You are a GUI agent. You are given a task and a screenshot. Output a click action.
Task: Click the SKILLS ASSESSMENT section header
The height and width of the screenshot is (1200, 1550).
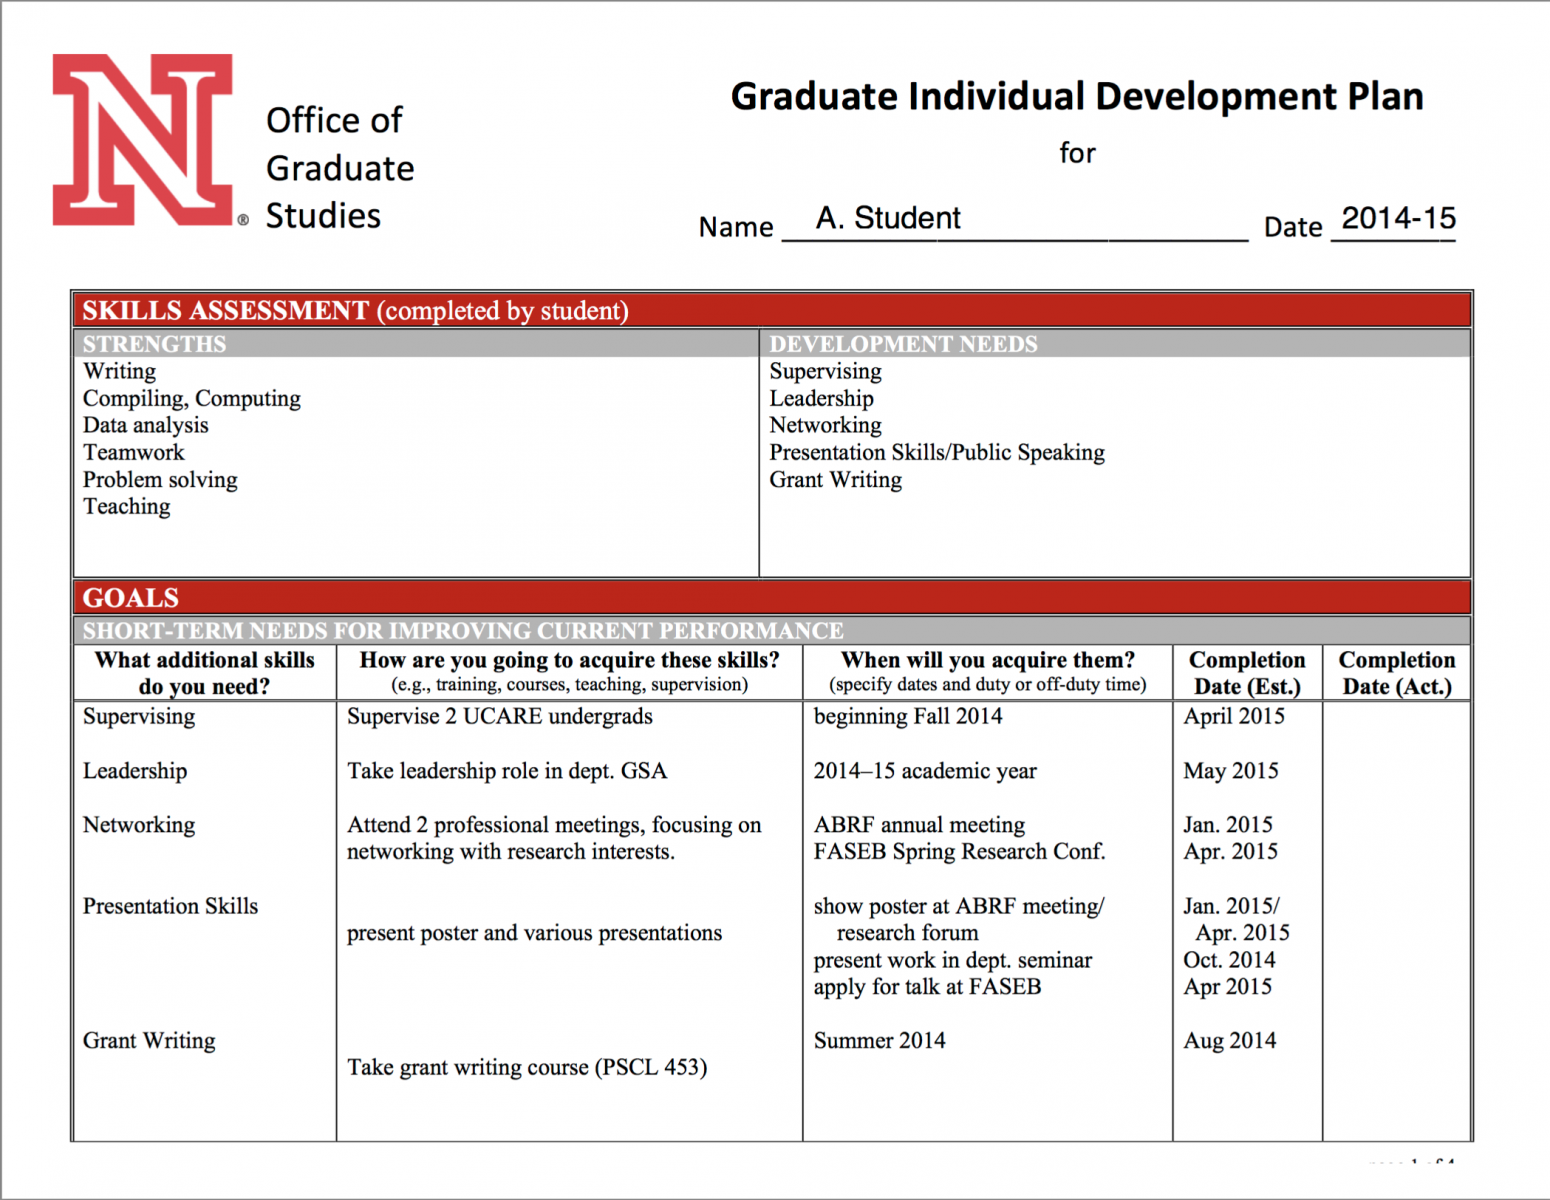(772, 310)
